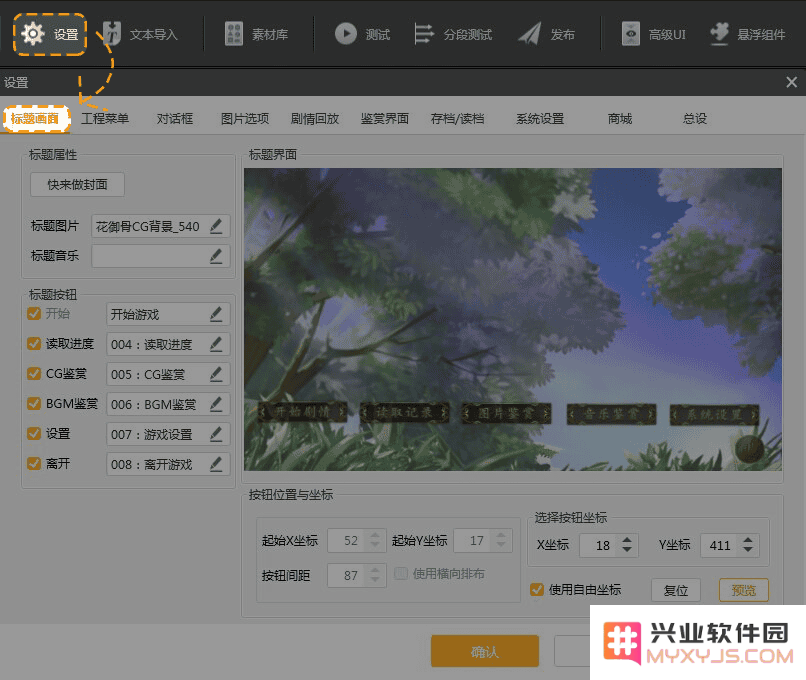Edit 标题图片 with the pencil icon

click(x=216, y=226)
